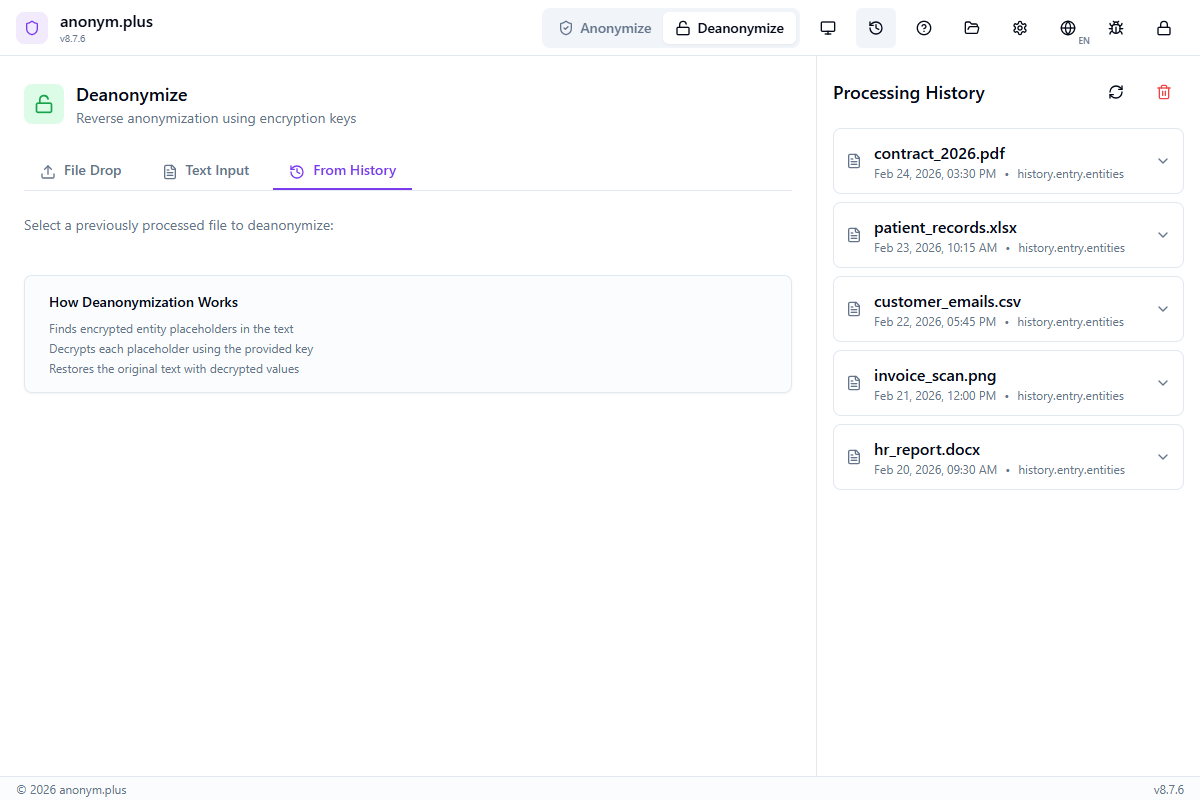The image size is (1200, 800).
Task: Open settings via the gear icon
Action: point(1020,28)
